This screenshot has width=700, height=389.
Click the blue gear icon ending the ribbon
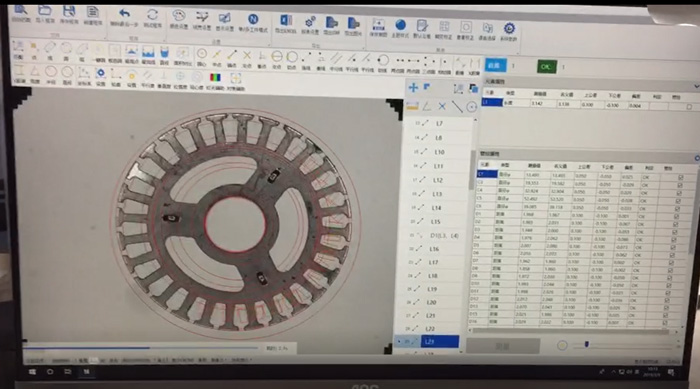coord(509,29)
